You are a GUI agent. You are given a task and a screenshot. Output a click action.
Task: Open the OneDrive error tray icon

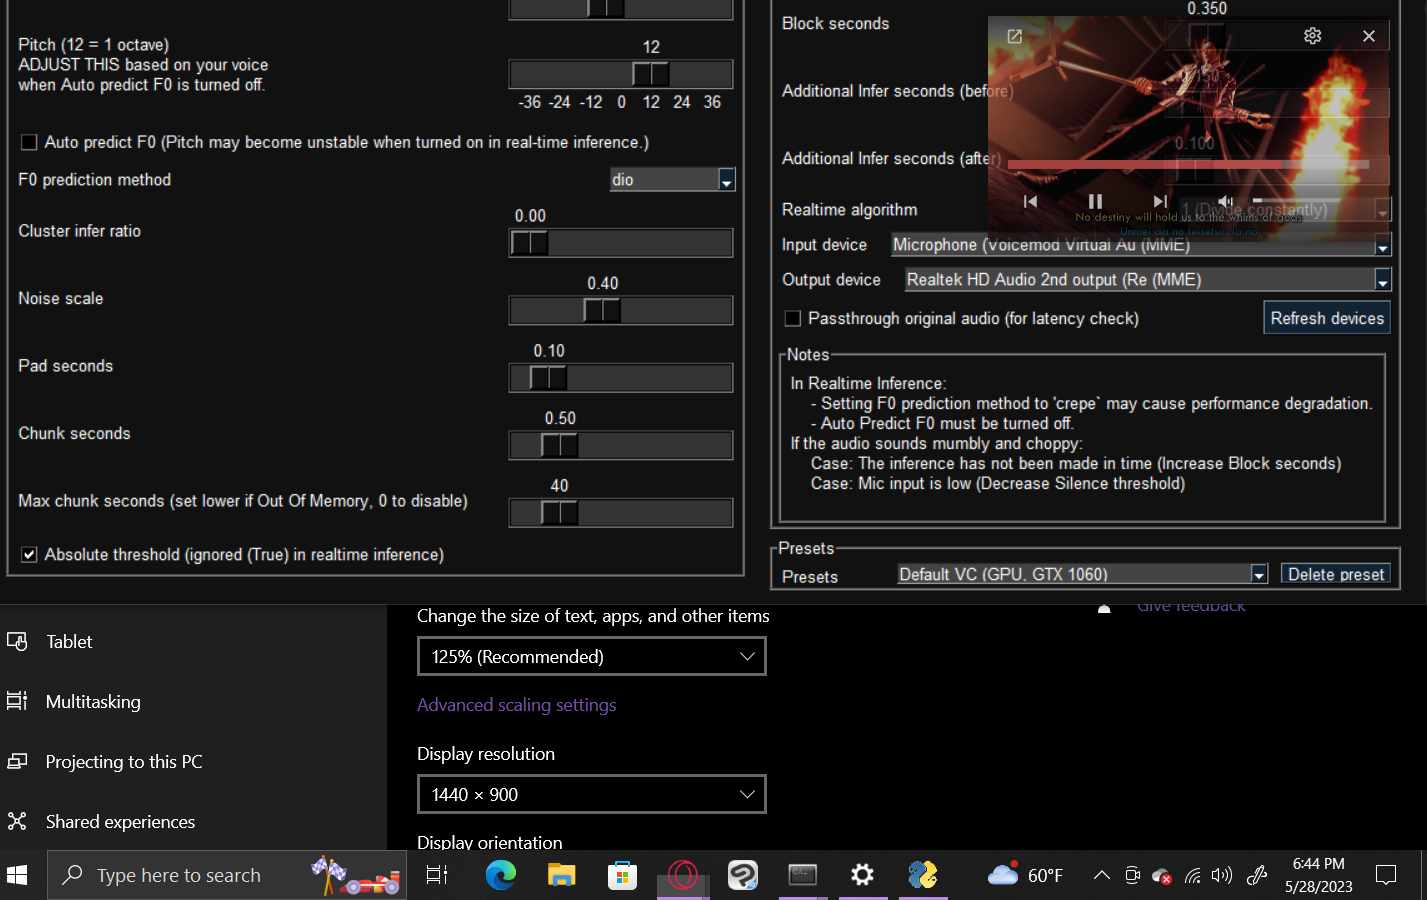pos(1162,876)
